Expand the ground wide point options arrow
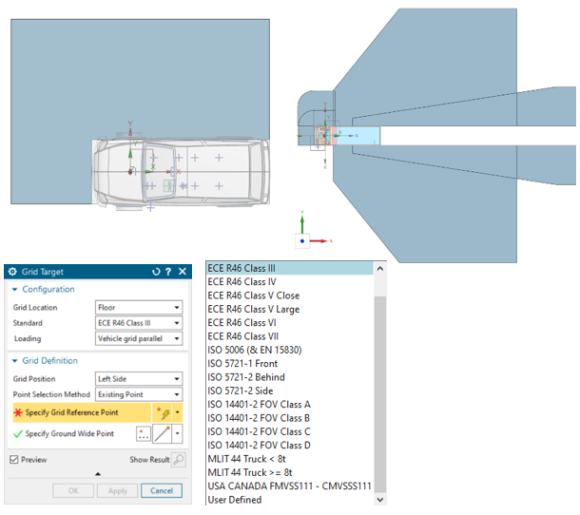 pyautogui.click(x=178, y=434)
